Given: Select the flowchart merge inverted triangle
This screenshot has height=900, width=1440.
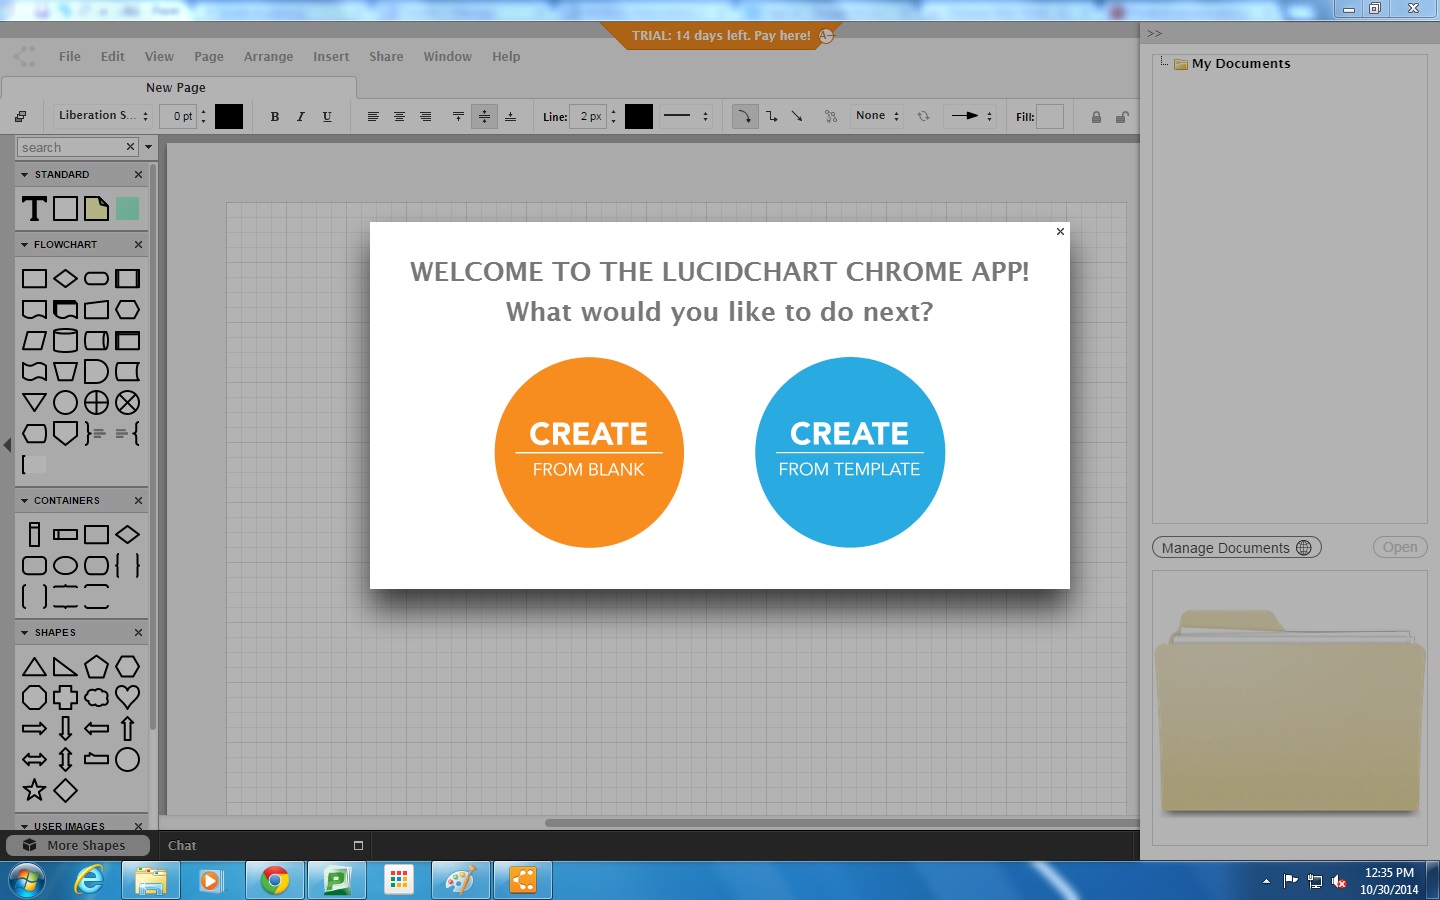Looking at the screenshot, I should click(x=34, y=402).
